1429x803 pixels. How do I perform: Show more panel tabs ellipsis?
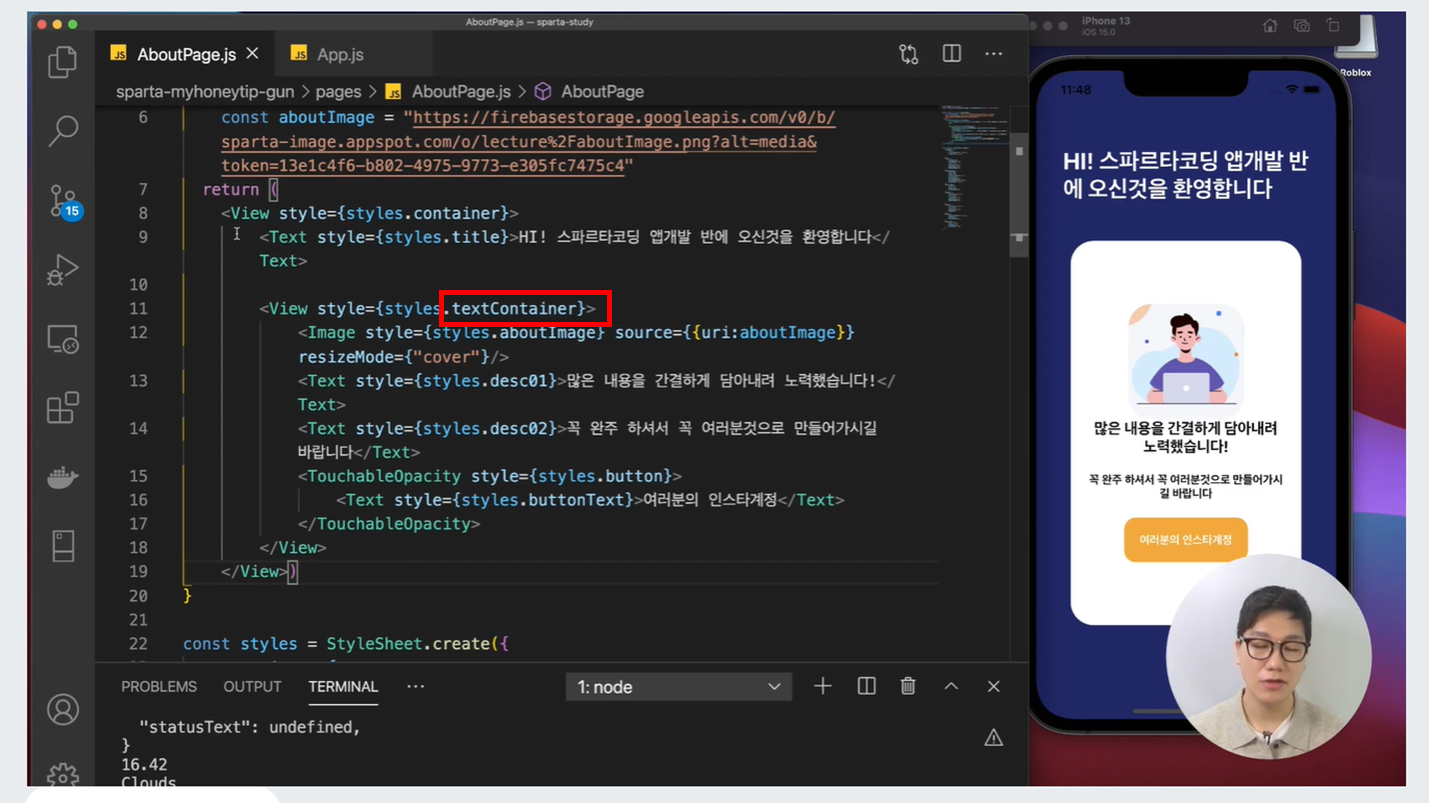click(416, 687)
